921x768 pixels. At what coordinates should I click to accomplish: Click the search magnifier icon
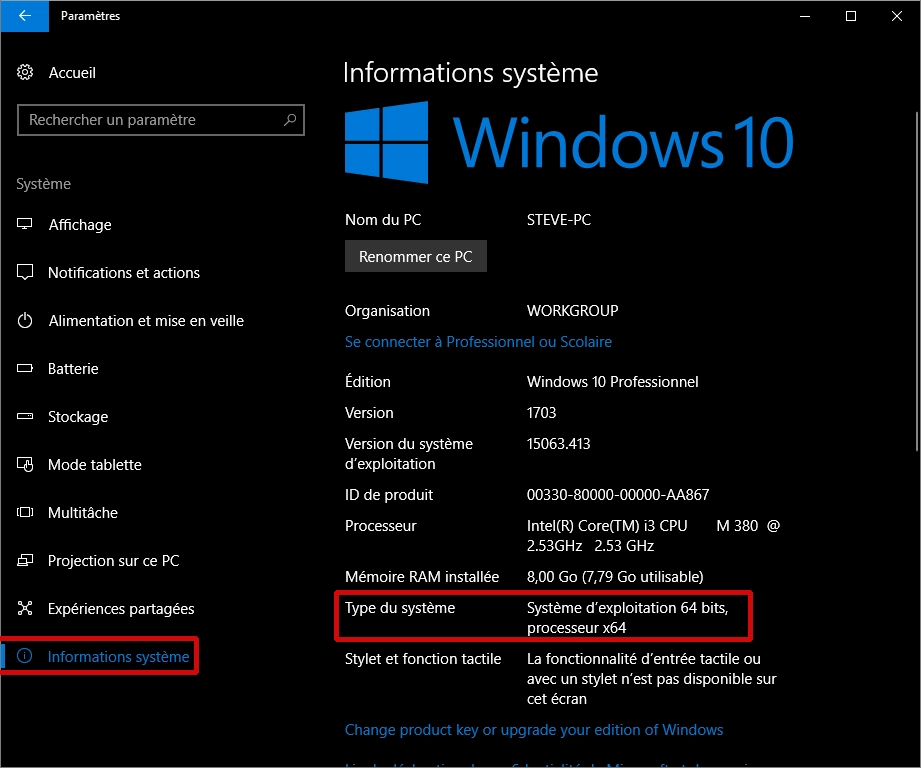click(x=290, y=120)
